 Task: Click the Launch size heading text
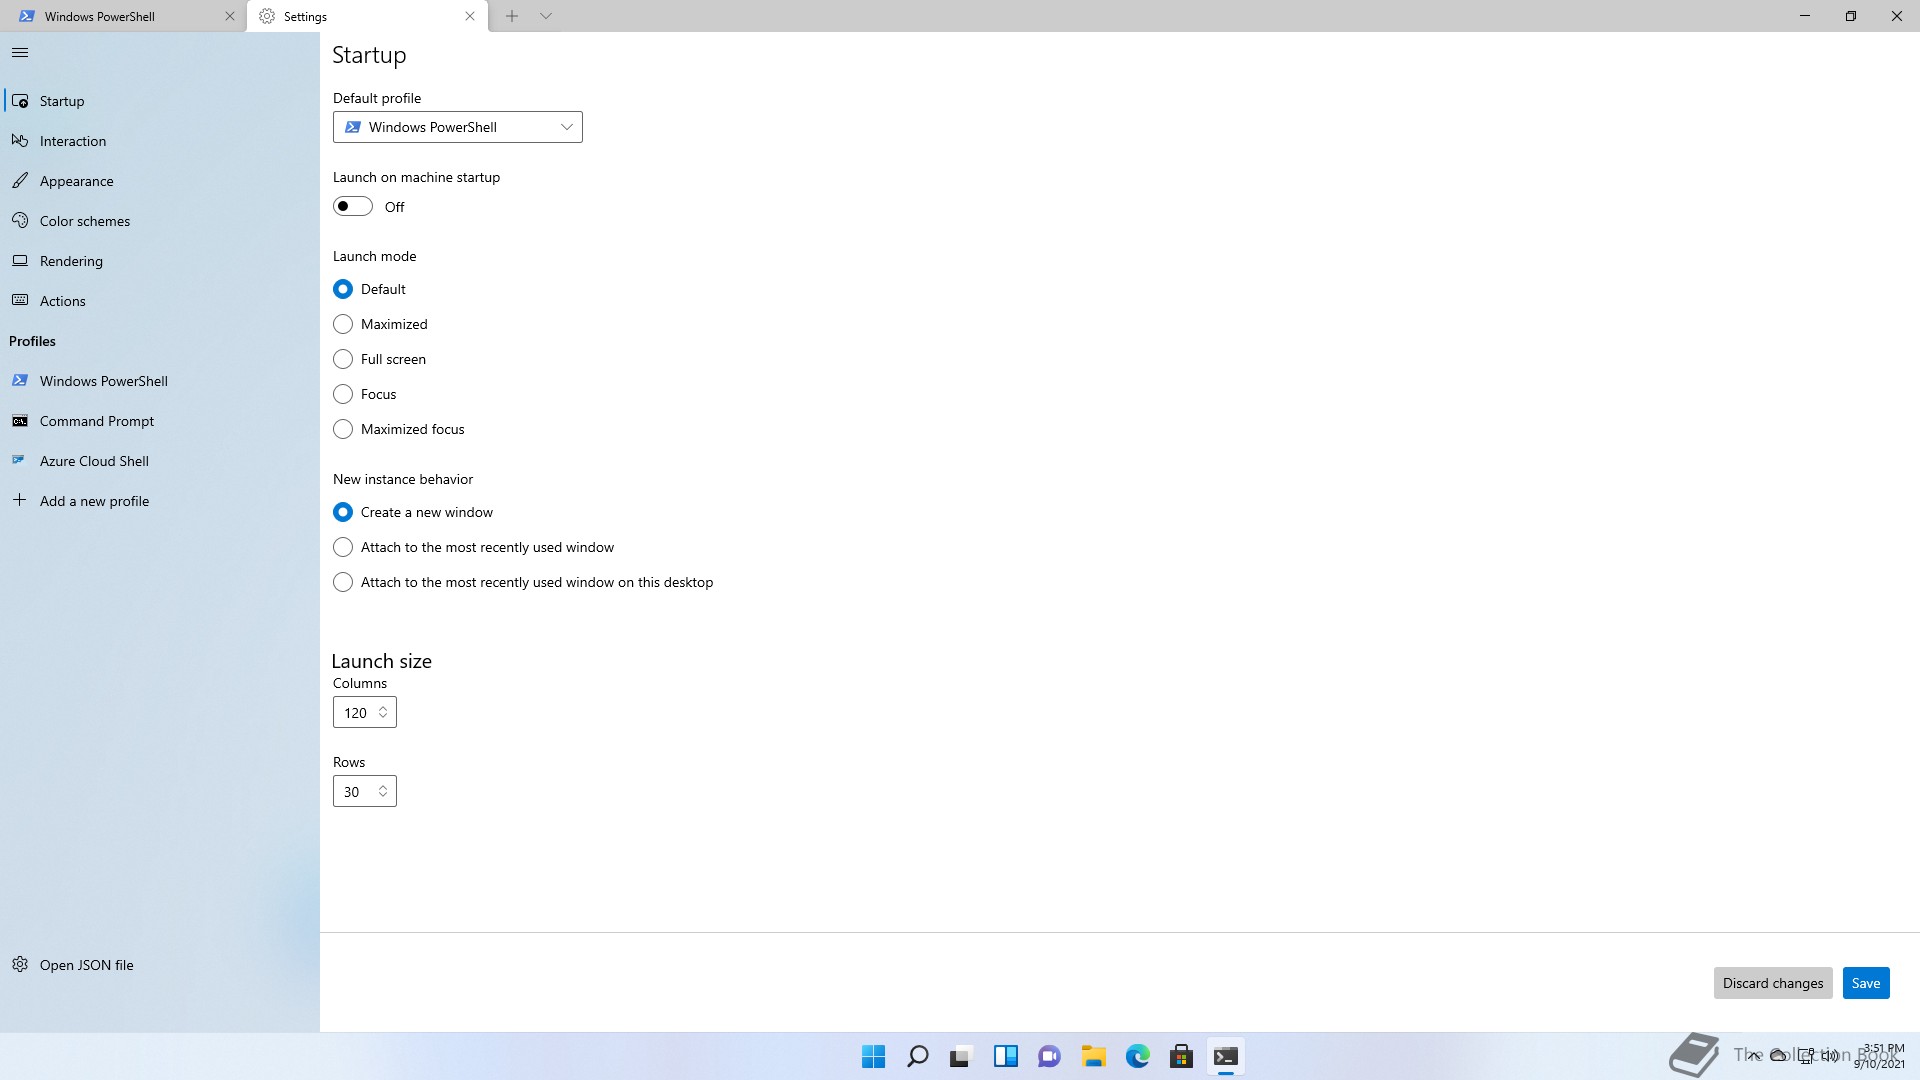point(381,661)
